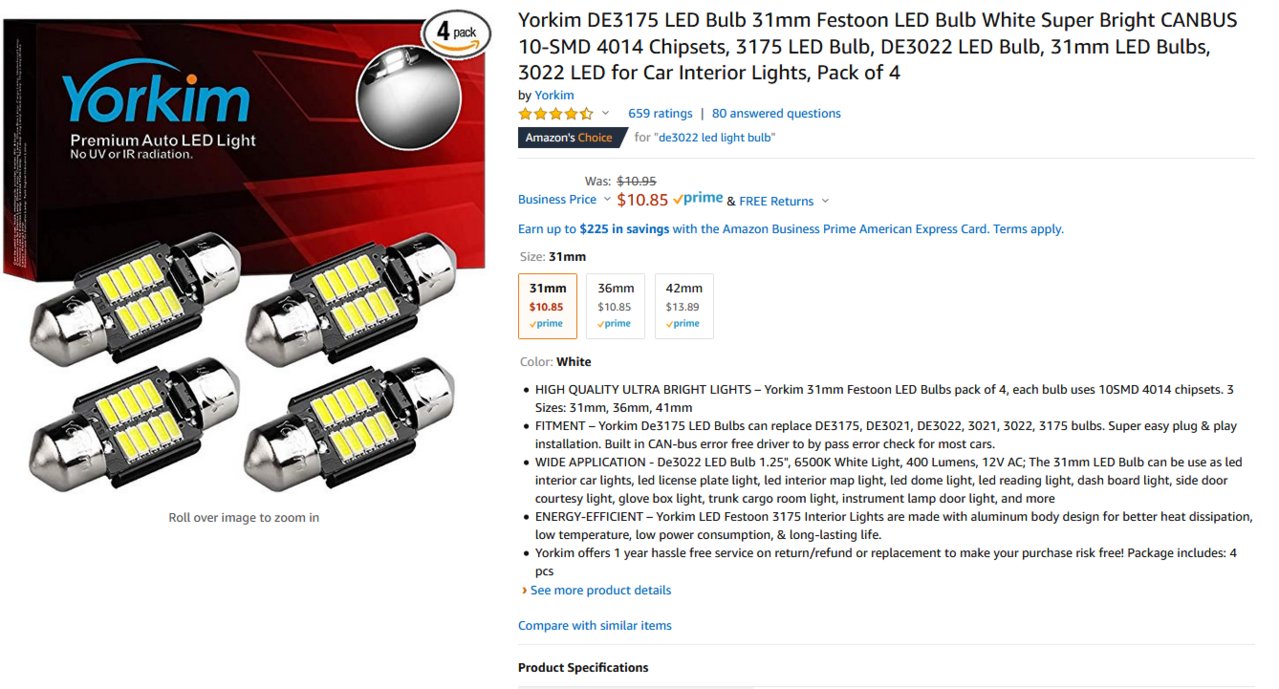Click the orange arrow before See more product details

click(x=524, y=591)
